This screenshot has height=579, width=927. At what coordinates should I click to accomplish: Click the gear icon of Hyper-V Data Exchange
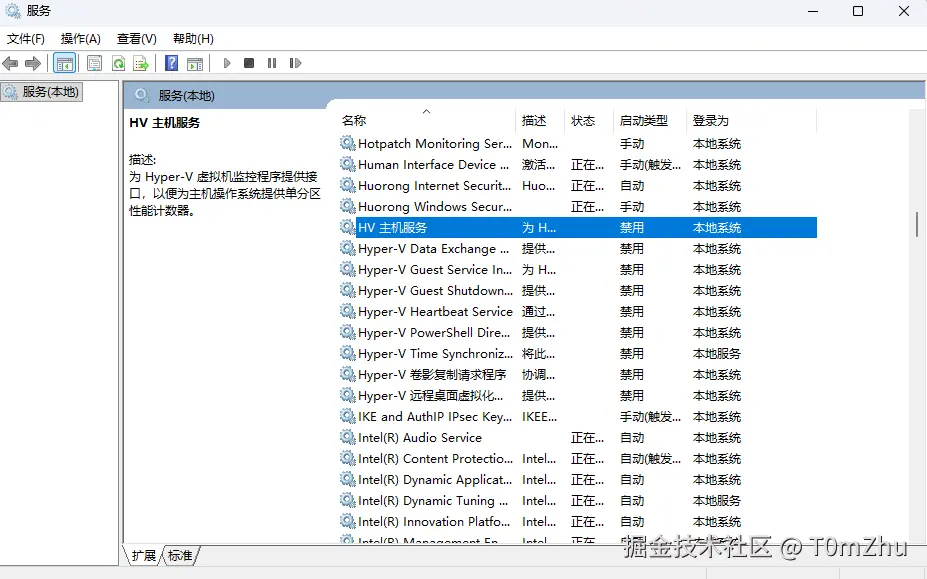point(348,248)
